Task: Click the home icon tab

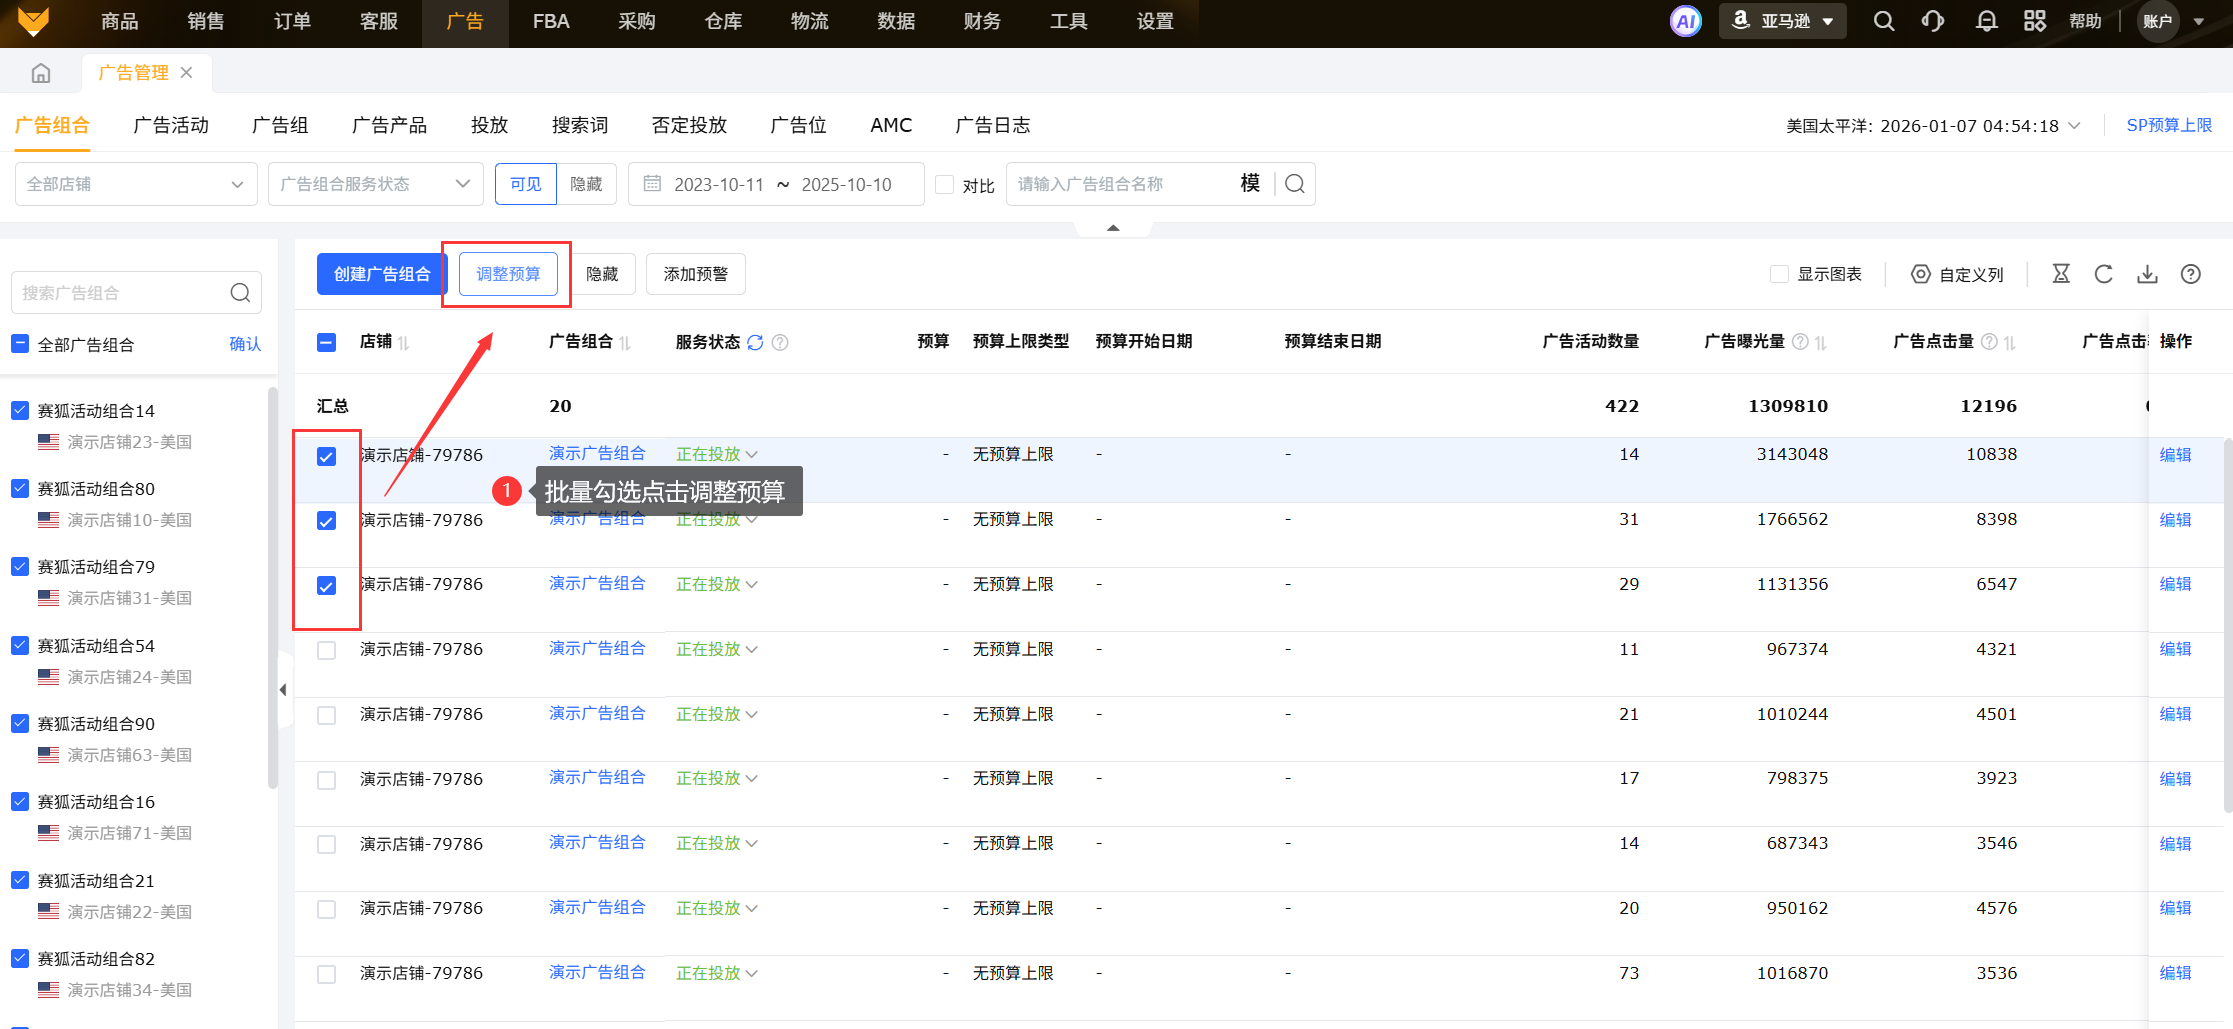Action: (41, 73)
